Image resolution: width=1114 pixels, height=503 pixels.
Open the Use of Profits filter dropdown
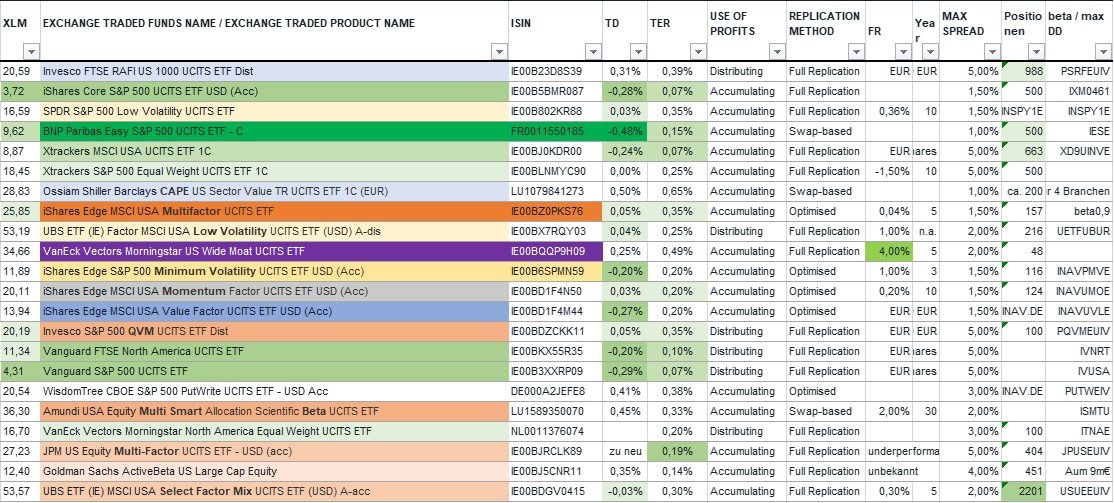click(776, 52)
